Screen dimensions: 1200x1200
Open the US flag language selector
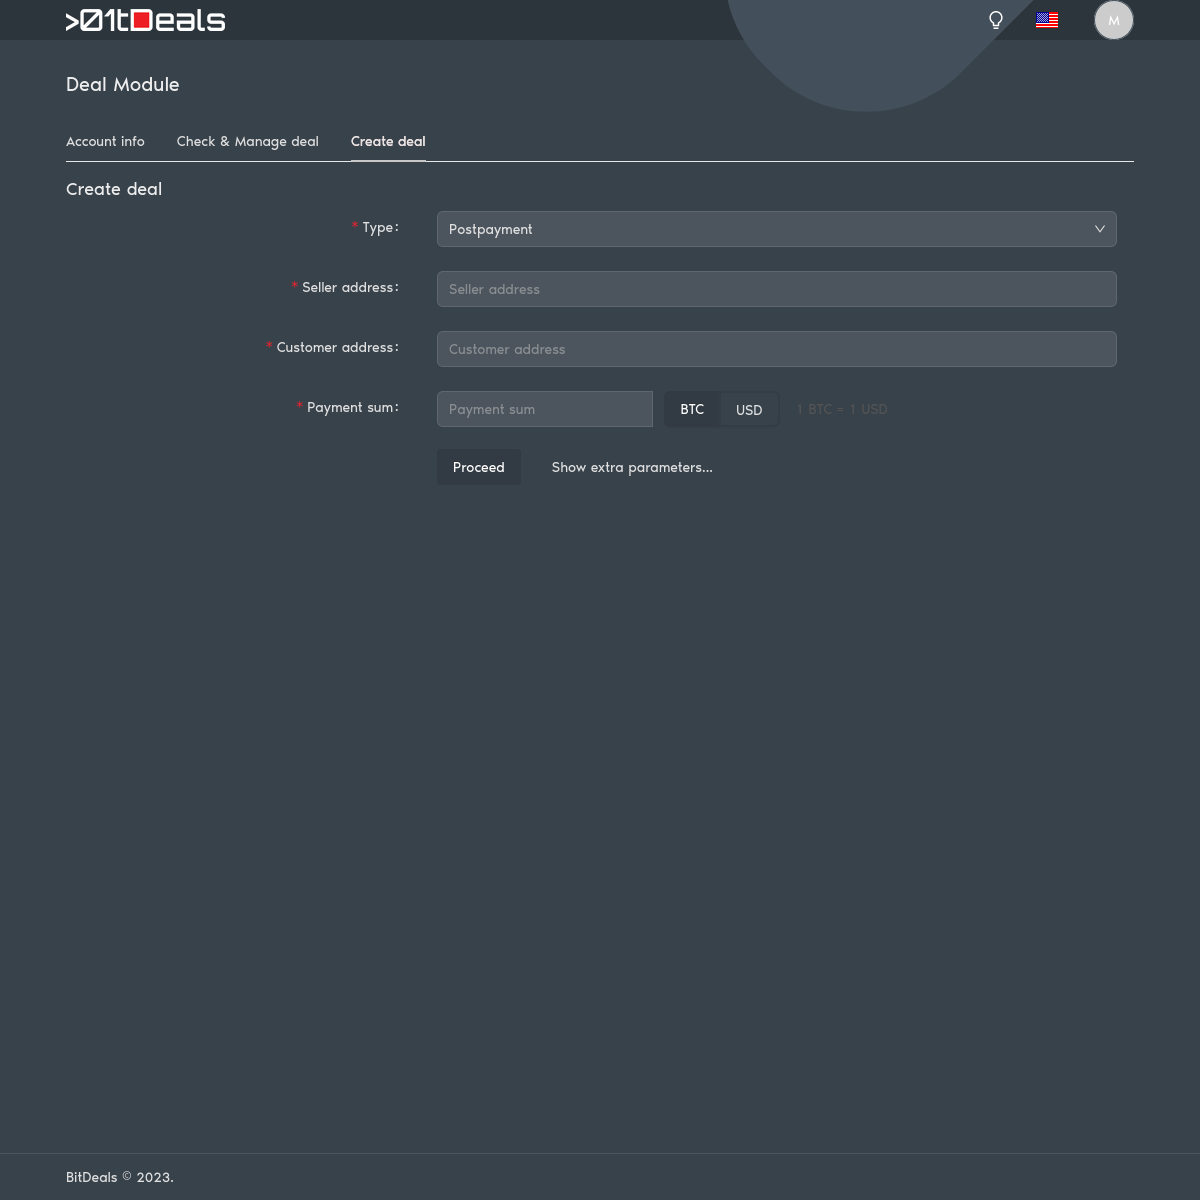click(1047, 20)
